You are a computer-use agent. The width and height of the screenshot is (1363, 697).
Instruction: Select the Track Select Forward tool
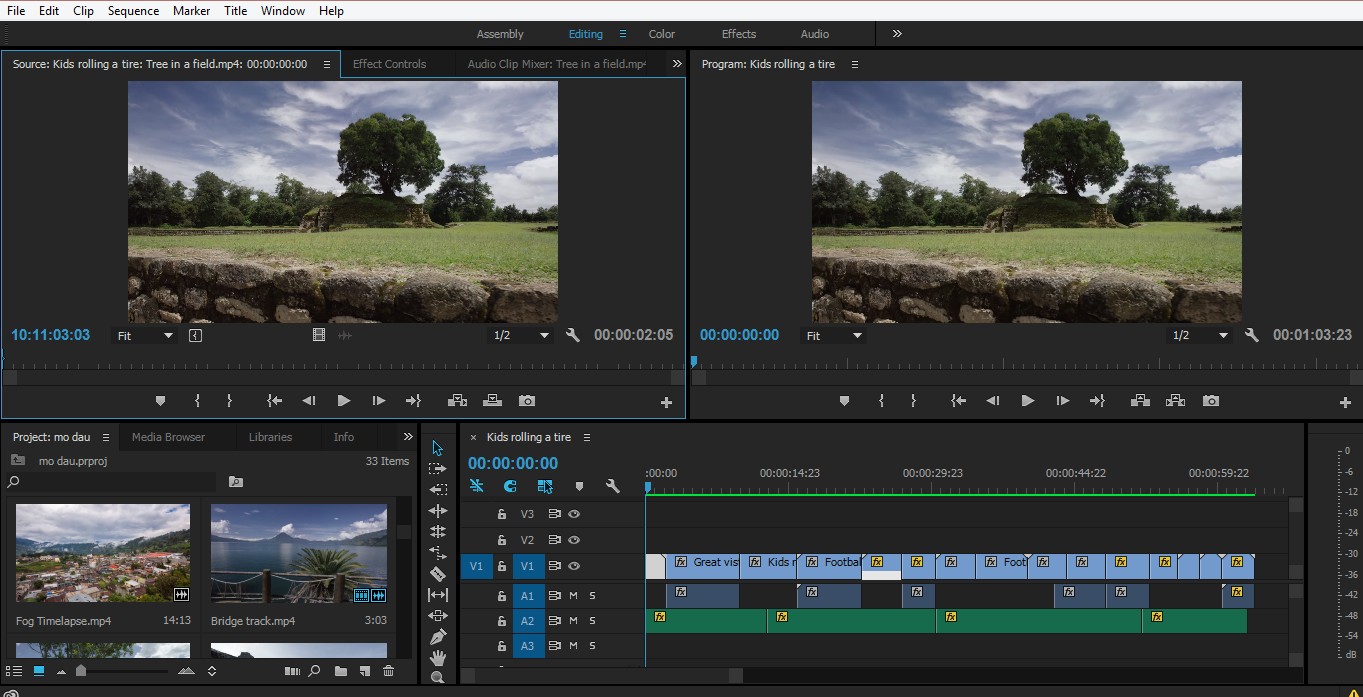[437, 468]
